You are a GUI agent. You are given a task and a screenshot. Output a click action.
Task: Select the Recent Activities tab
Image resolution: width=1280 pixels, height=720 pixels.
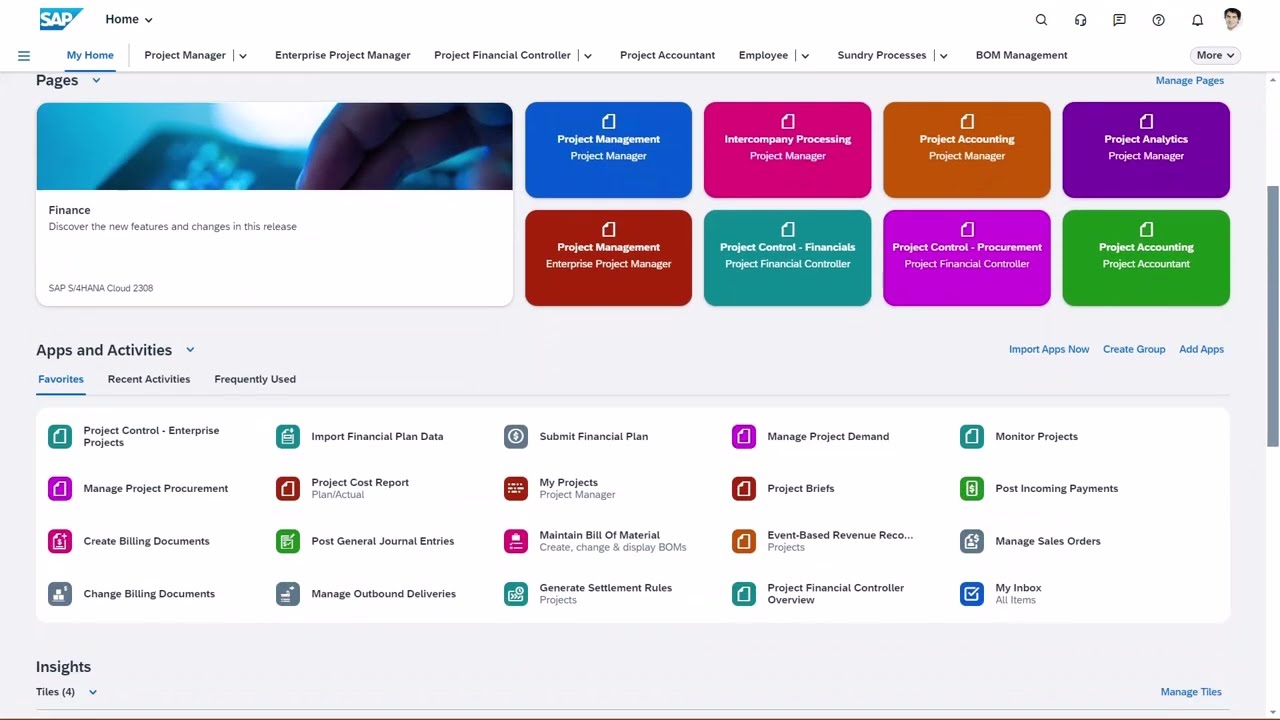[149, 379]
